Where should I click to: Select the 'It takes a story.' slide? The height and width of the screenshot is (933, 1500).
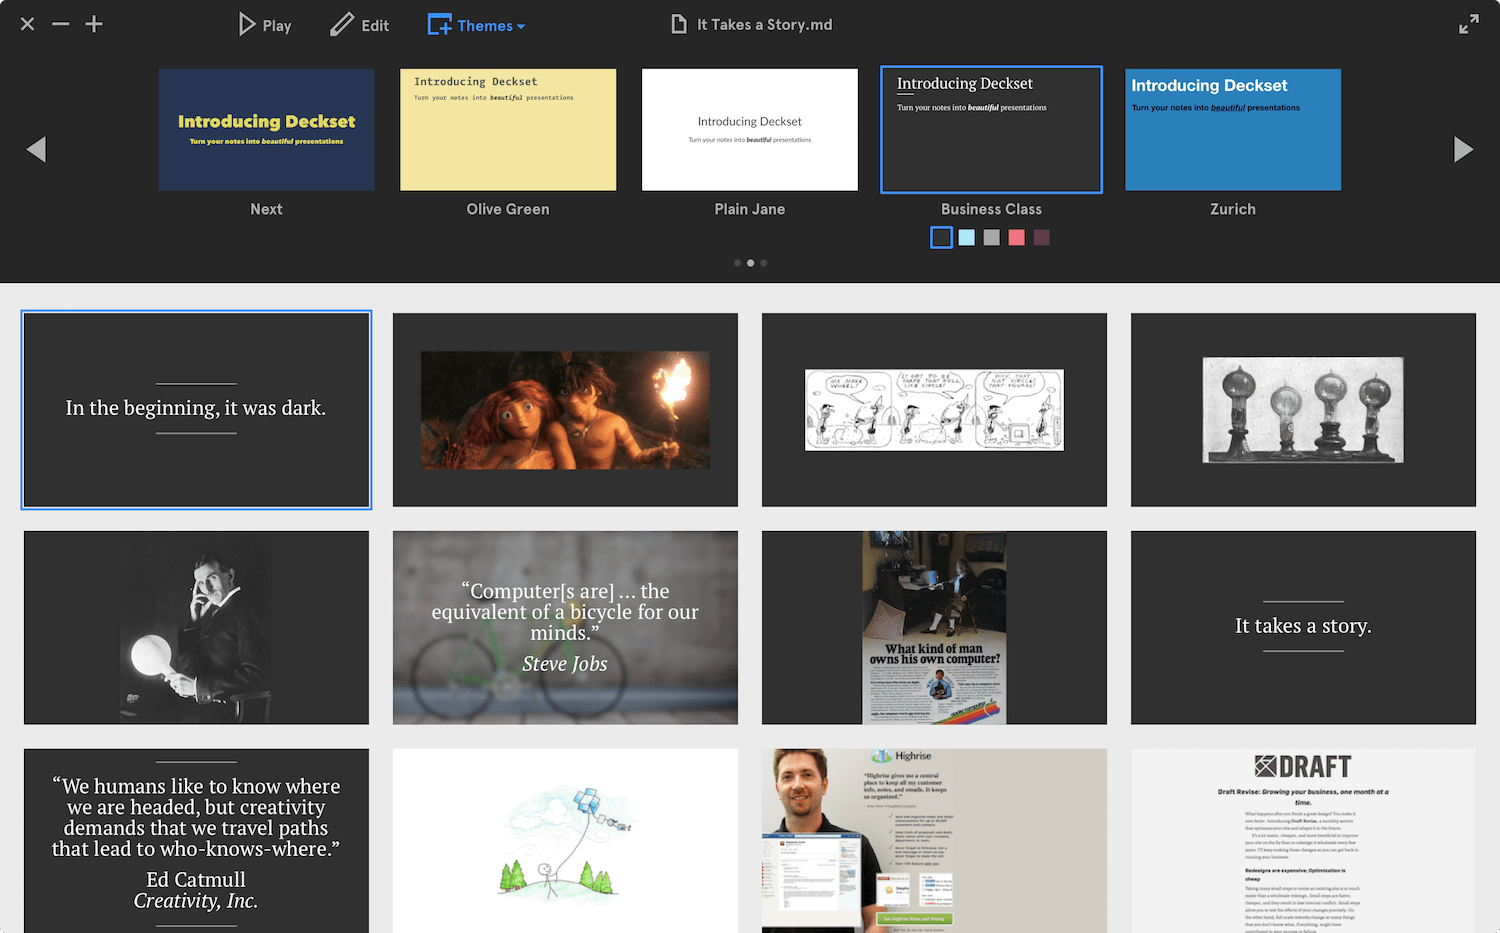1303,627
